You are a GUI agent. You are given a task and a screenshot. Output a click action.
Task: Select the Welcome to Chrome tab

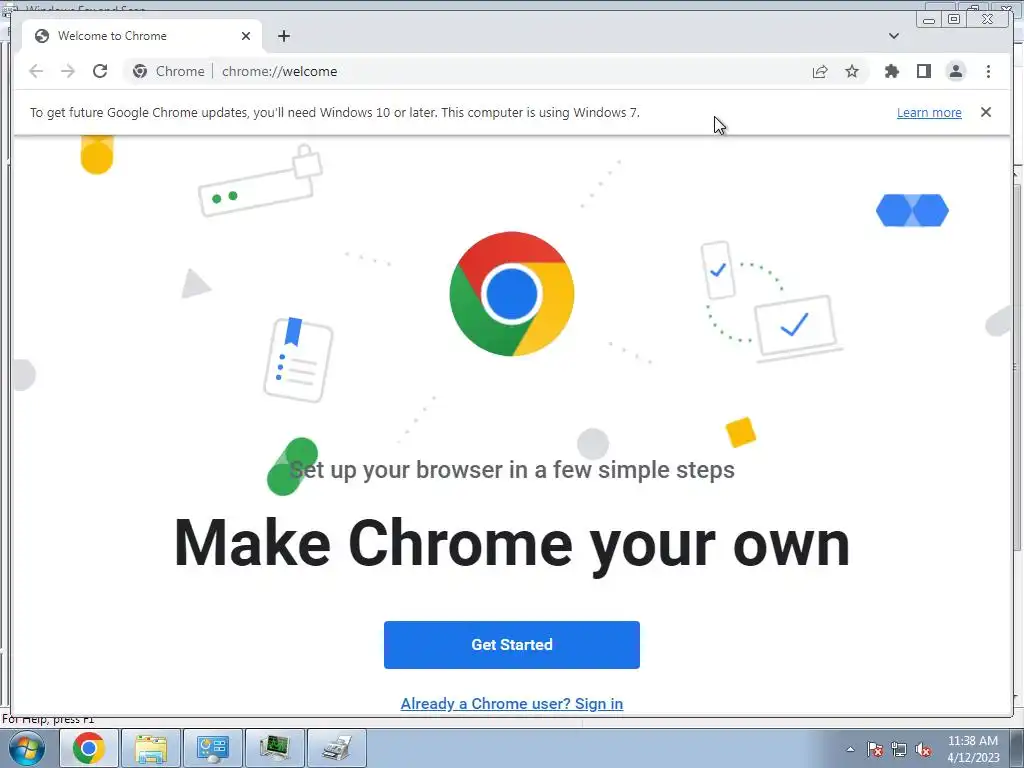pos(142,36)
